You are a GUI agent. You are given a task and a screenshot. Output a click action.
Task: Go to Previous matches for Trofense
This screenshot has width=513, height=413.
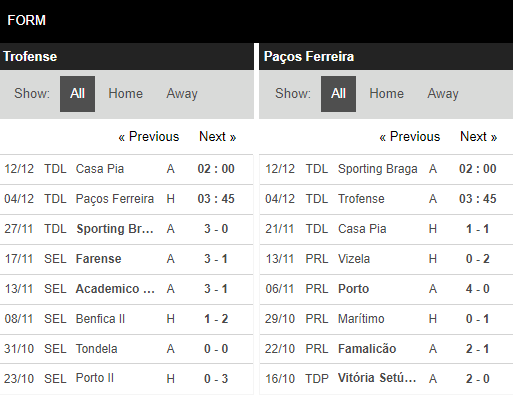coord(149,137)
